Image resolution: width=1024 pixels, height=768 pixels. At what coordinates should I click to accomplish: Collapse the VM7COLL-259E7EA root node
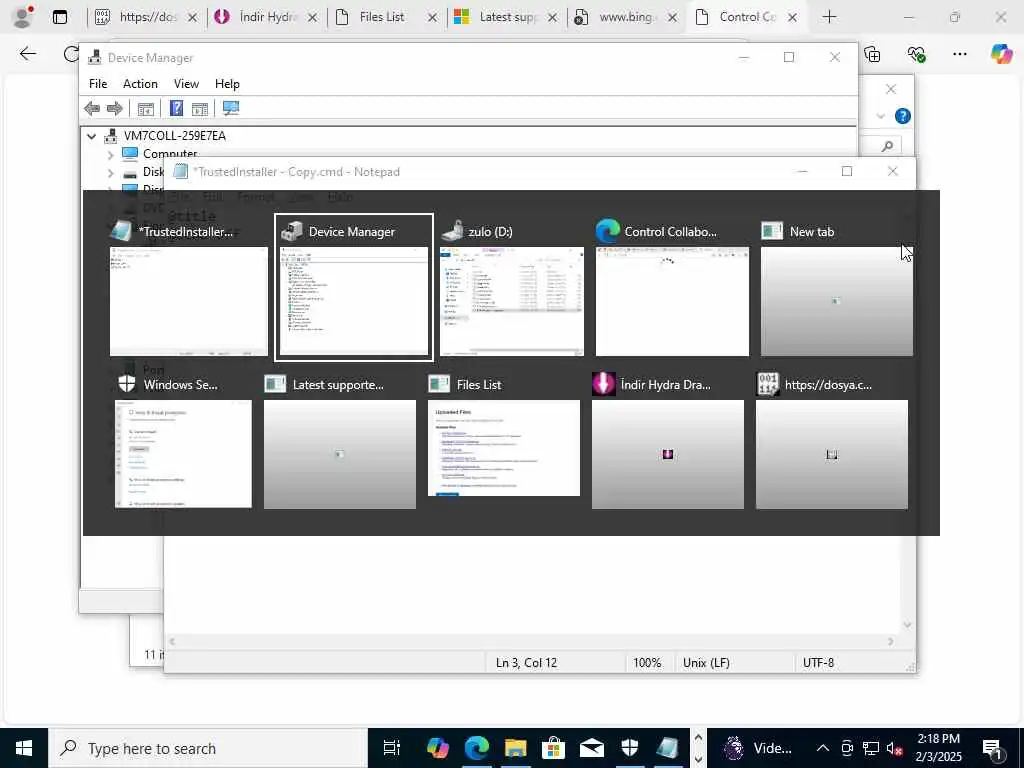click(x=91, y=136)
